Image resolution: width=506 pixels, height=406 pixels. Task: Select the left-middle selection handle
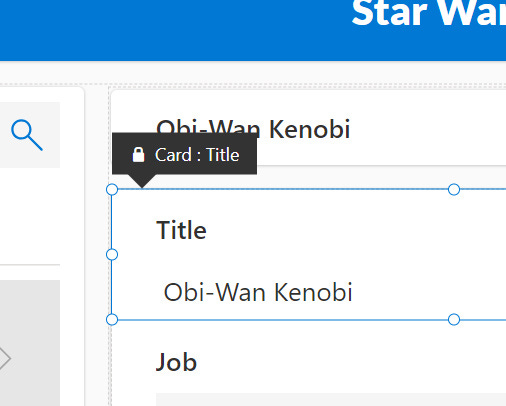coord(112,254)
